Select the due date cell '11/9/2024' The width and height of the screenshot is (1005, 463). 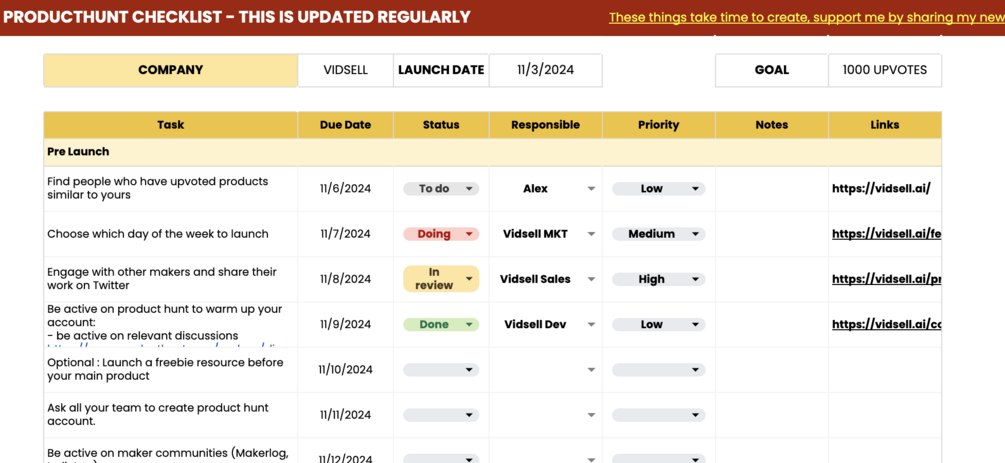tap(345, 324)
